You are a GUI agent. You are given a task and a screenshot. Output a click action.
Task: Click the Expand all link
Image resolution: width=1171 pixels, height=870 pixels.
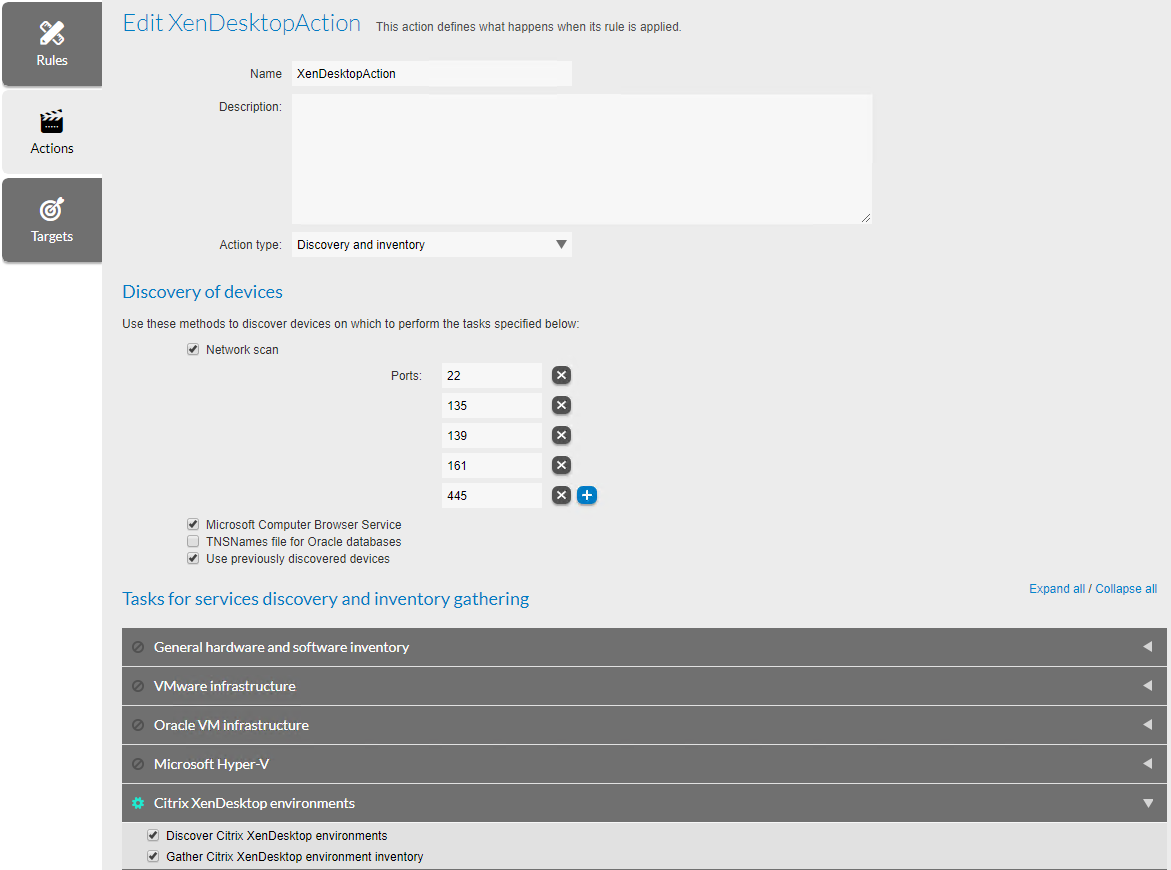[1056, 588]
